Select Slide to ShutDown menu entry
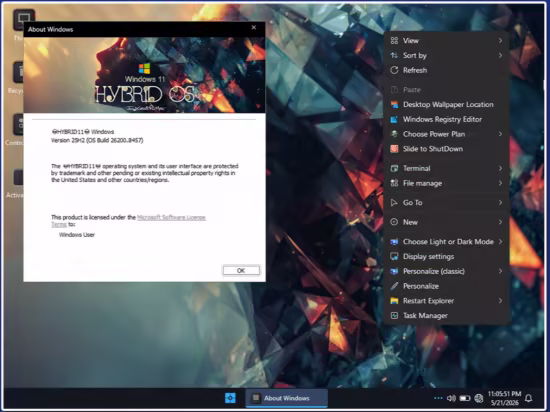 tap(447, 149)
